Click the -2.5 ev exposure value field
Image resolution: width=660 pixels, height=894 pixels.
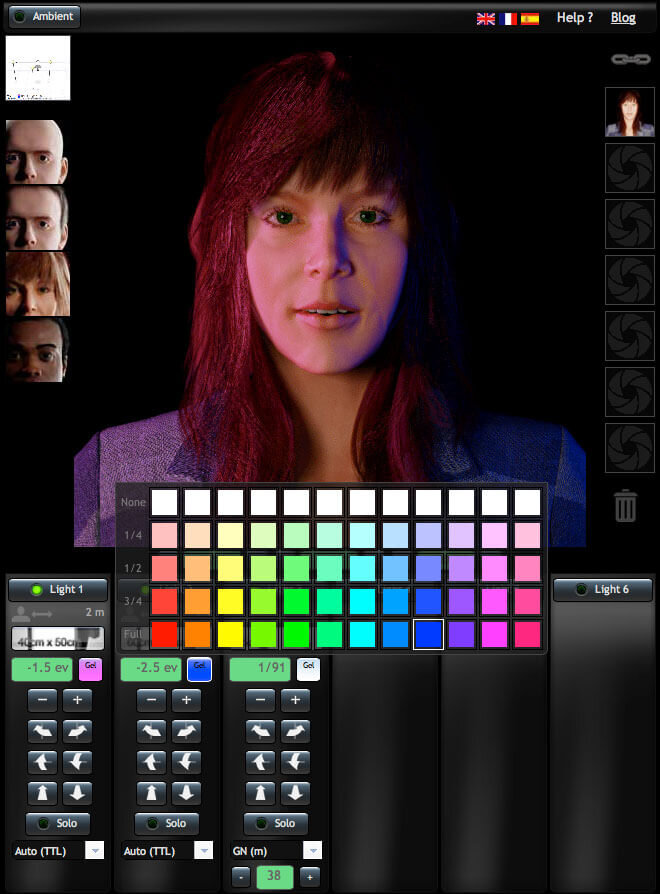pos(151,669)
